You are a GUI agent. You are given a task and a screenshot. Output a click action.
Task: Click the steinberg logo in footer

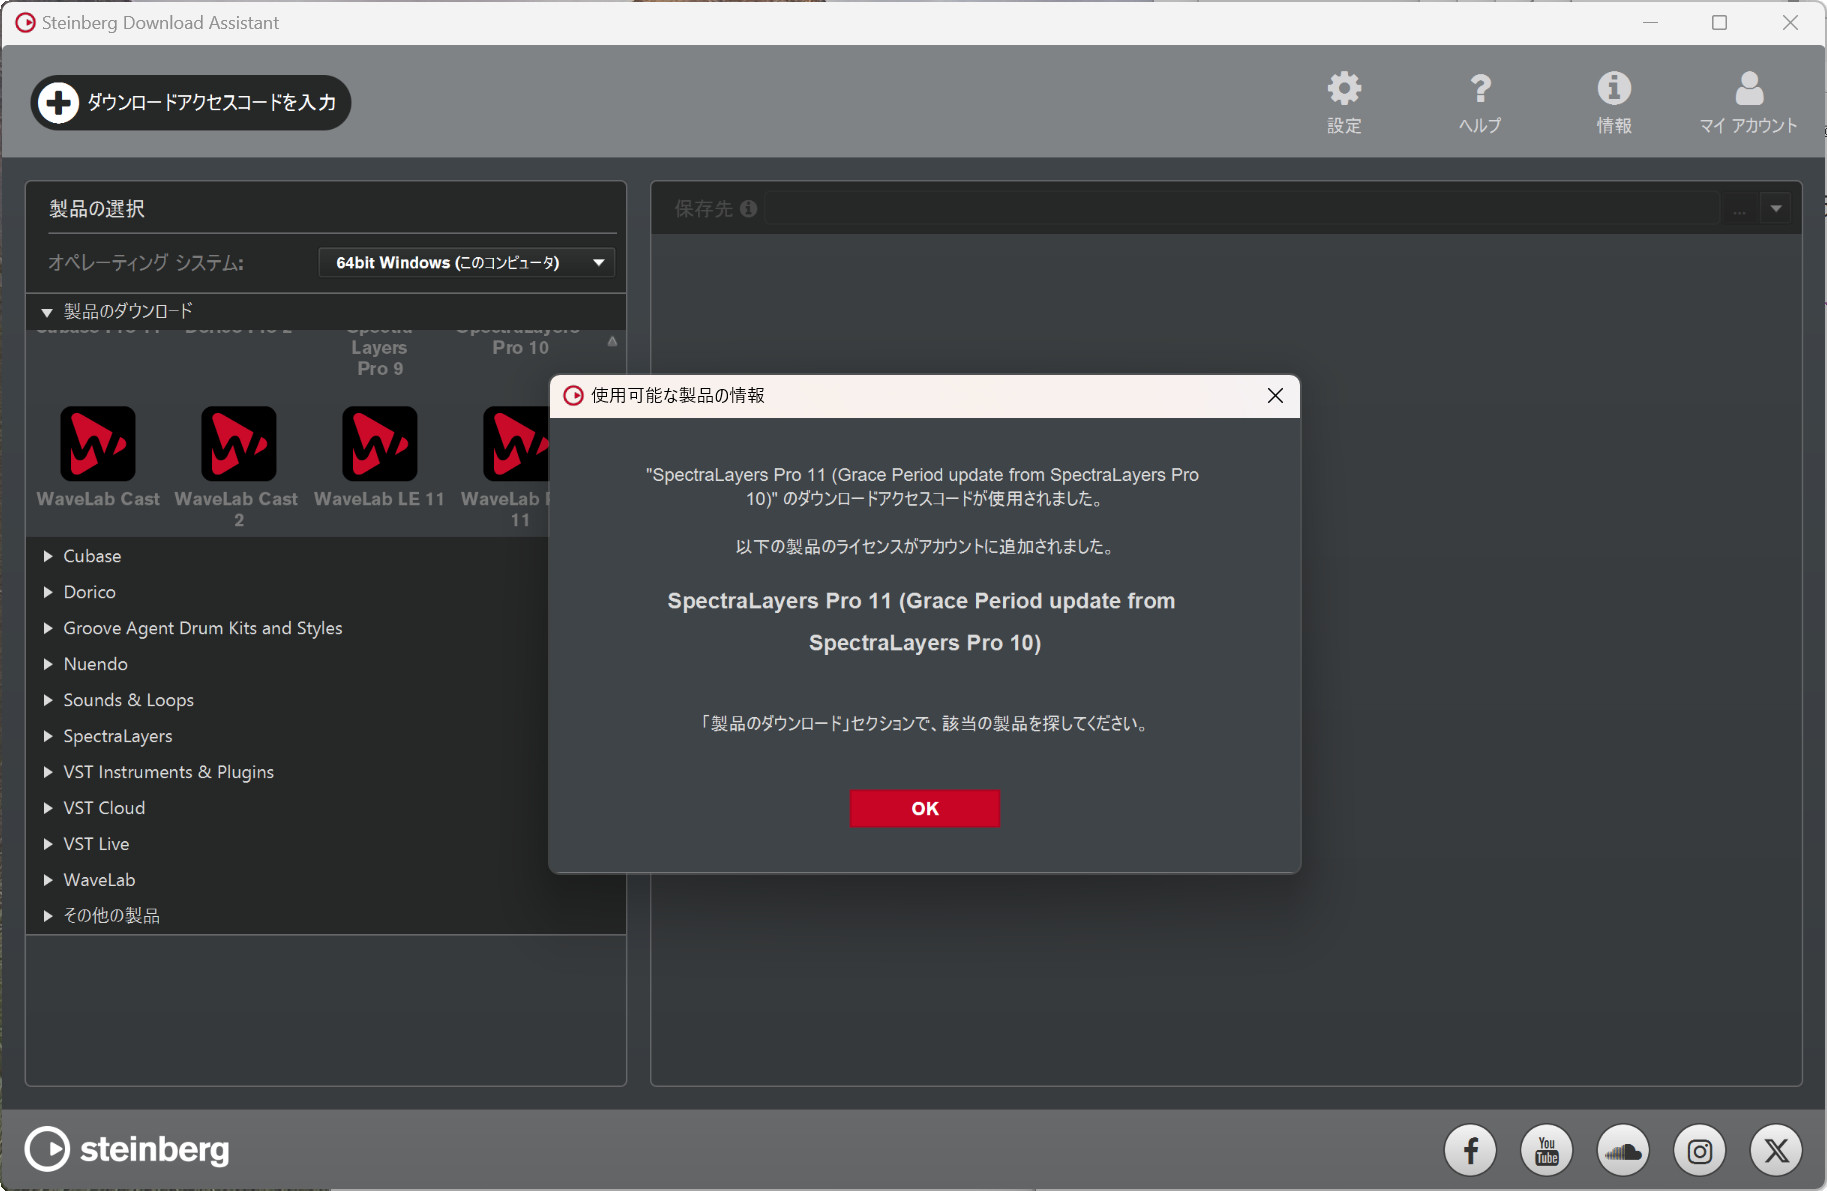click(x=127, y=1149)
